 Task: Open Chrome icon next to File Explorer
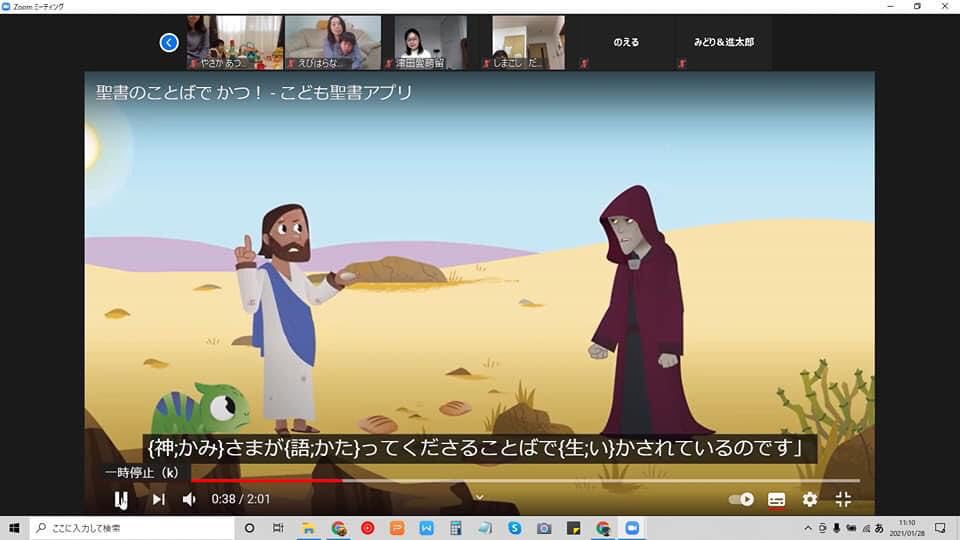click(338, 528)
